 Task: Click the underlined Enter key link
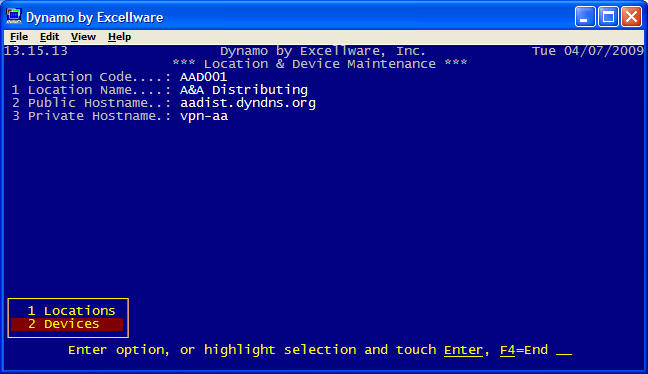463,350
